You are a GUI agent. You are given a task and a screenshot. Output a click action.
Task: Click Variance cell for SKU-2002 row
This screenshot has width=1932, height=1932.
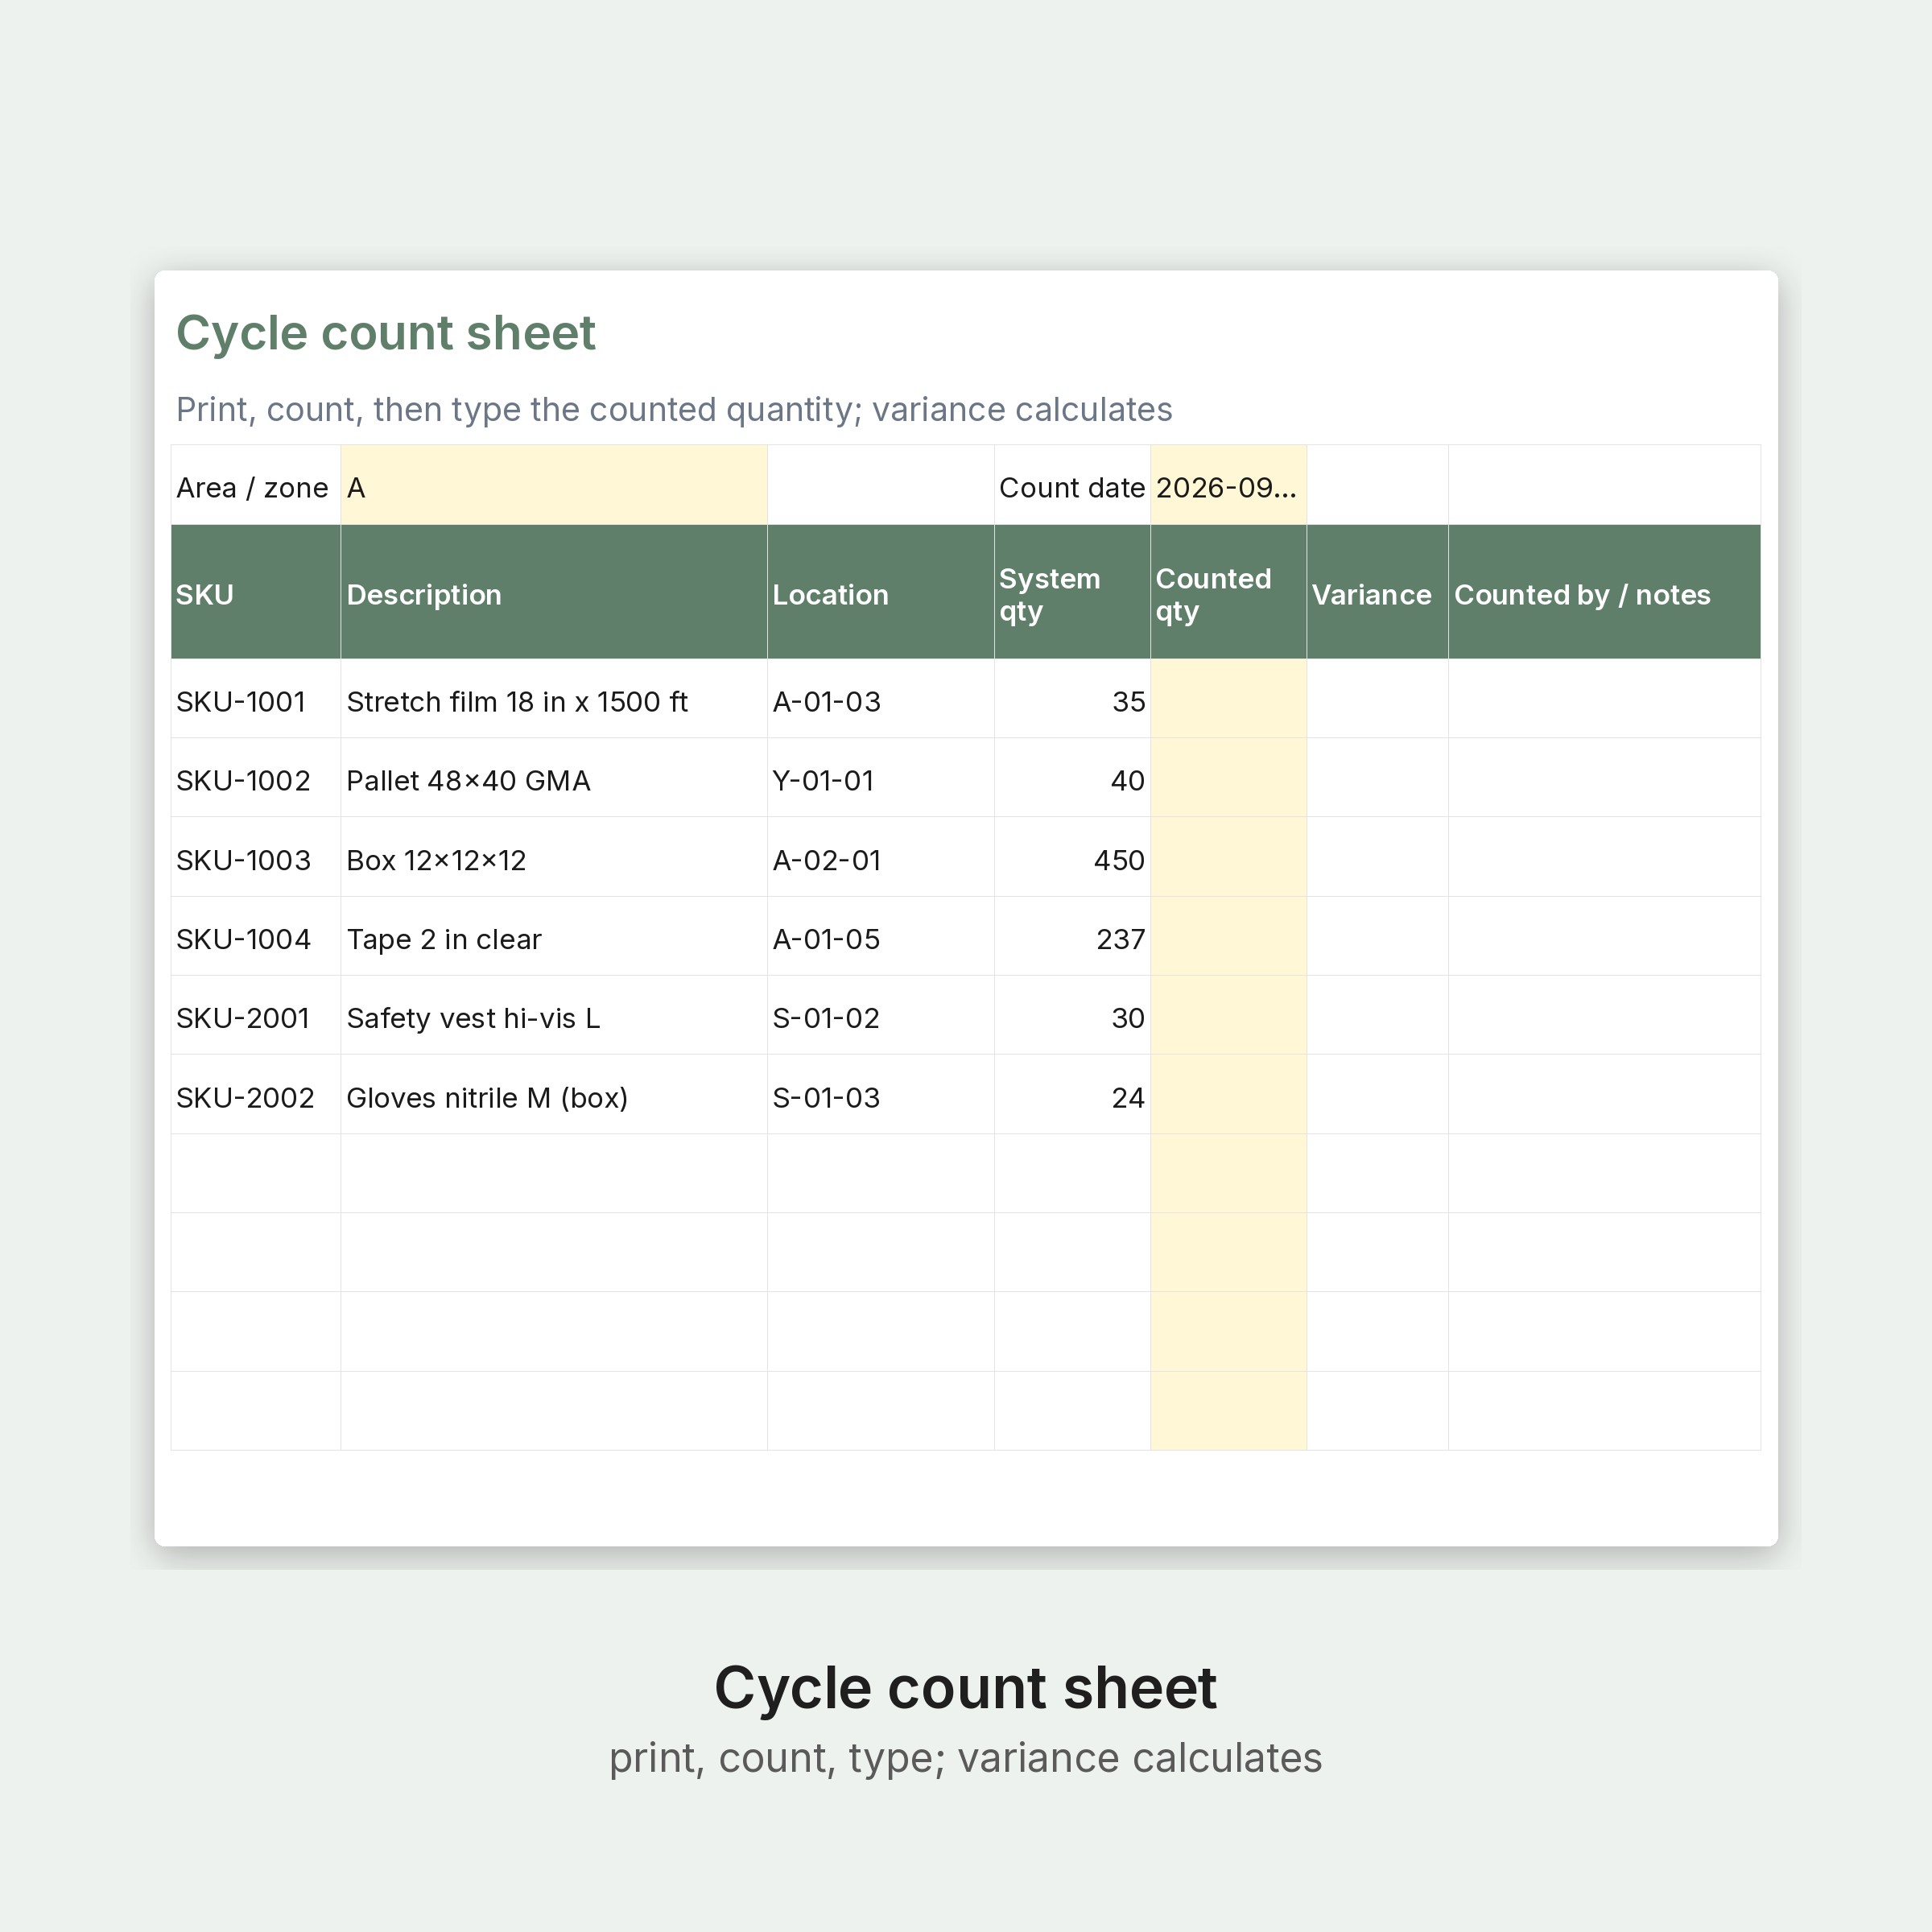pyautogui.click(x=1377, y=1094)
